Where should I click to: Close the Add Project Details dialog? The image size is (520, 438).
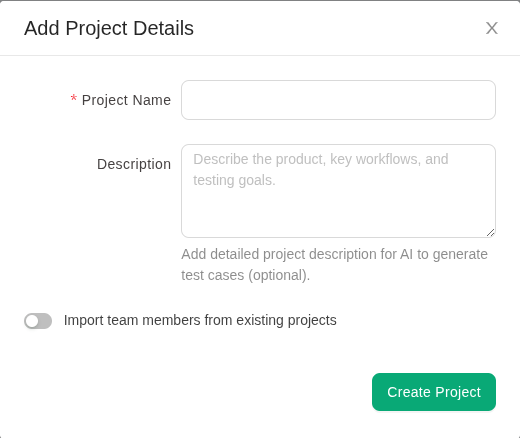[x=492, y=28]
